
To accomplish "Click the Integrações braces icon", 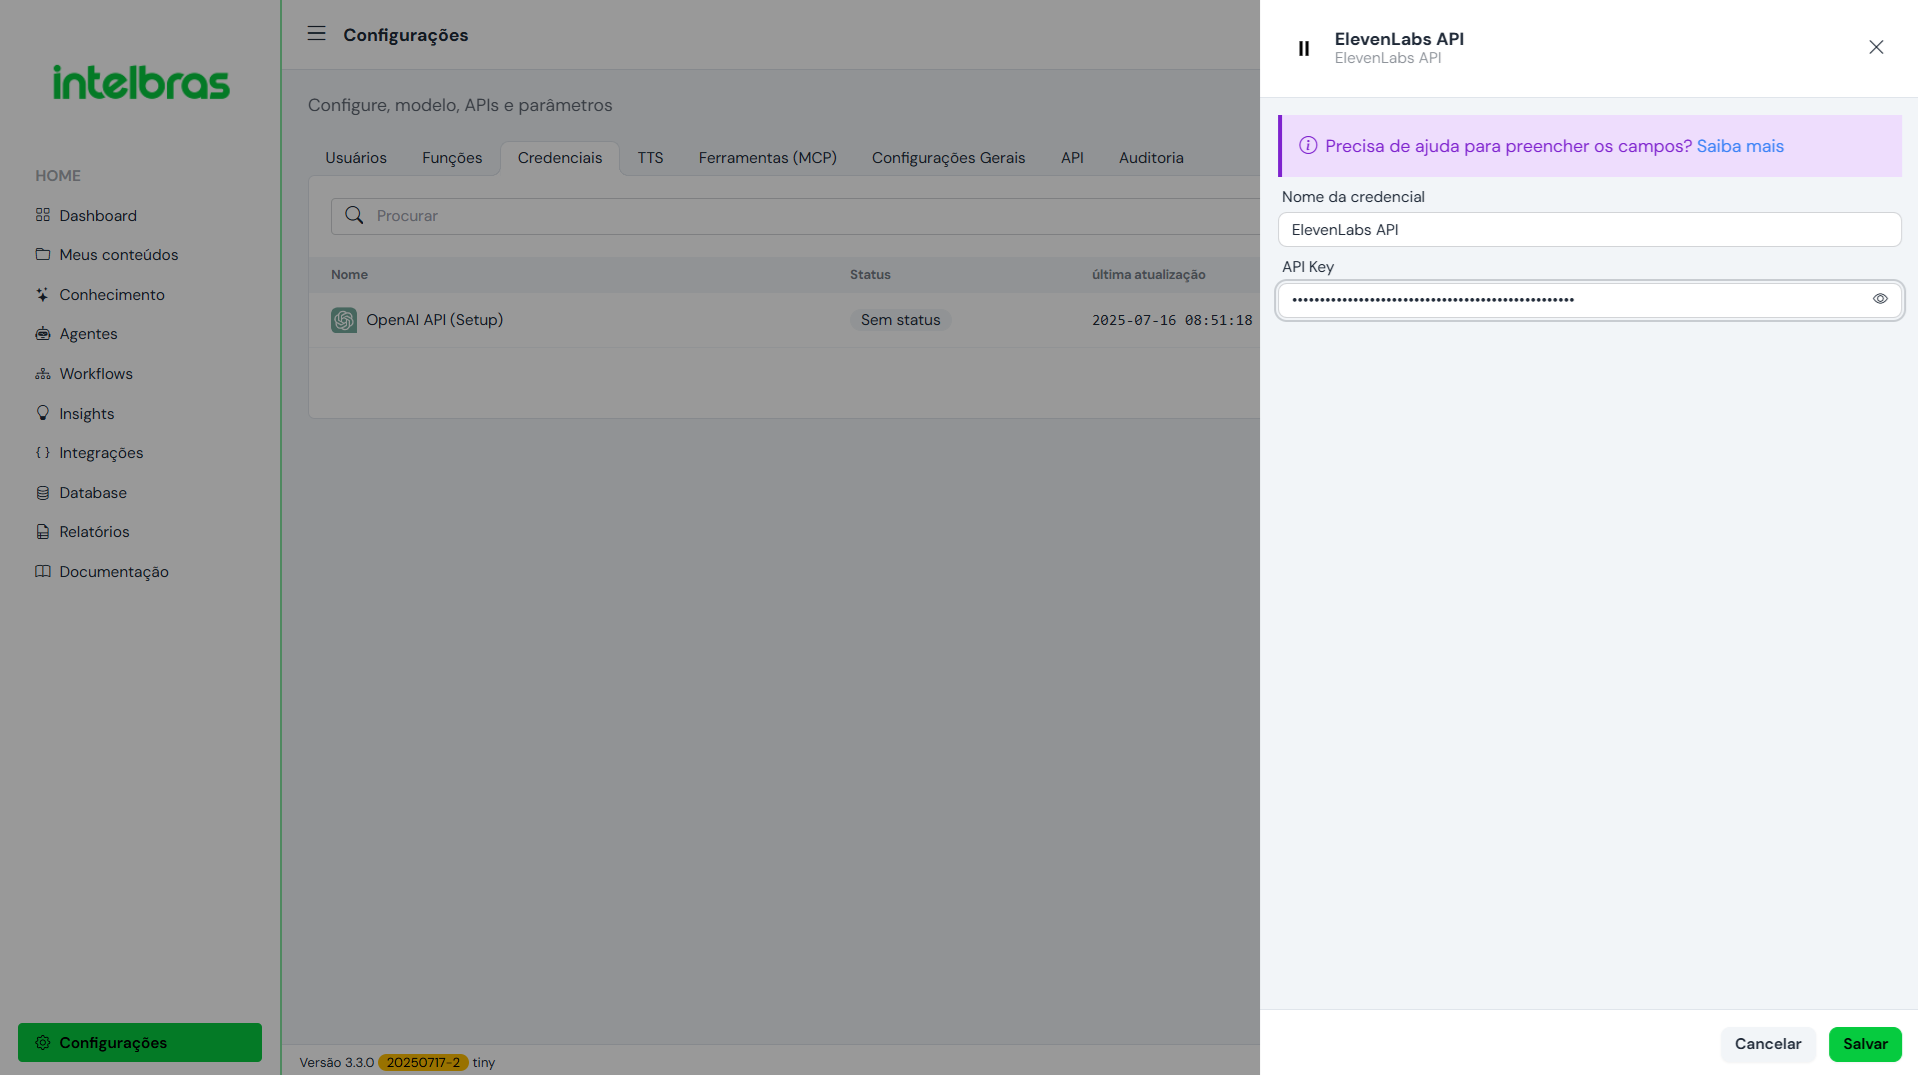I will point(42,452).
